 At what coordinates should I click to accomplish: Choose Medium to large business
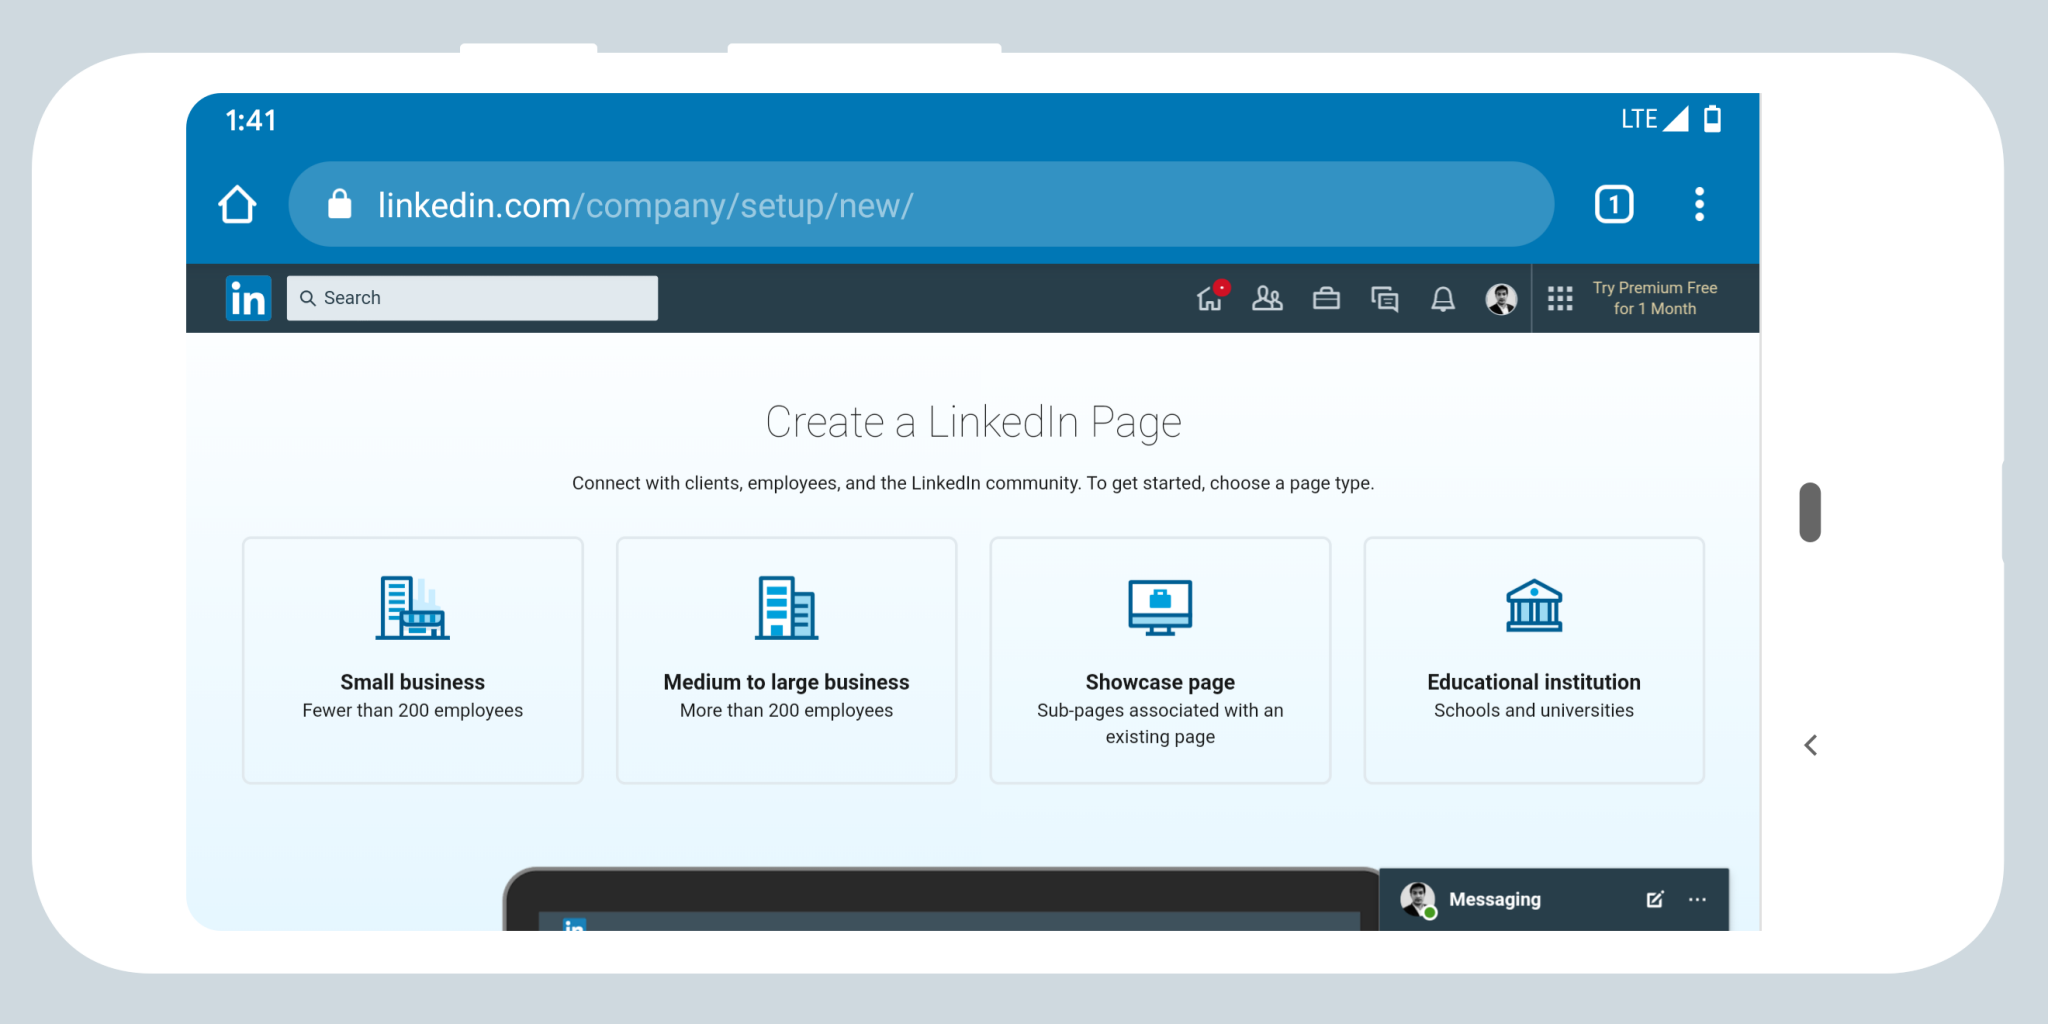[787, 660]
